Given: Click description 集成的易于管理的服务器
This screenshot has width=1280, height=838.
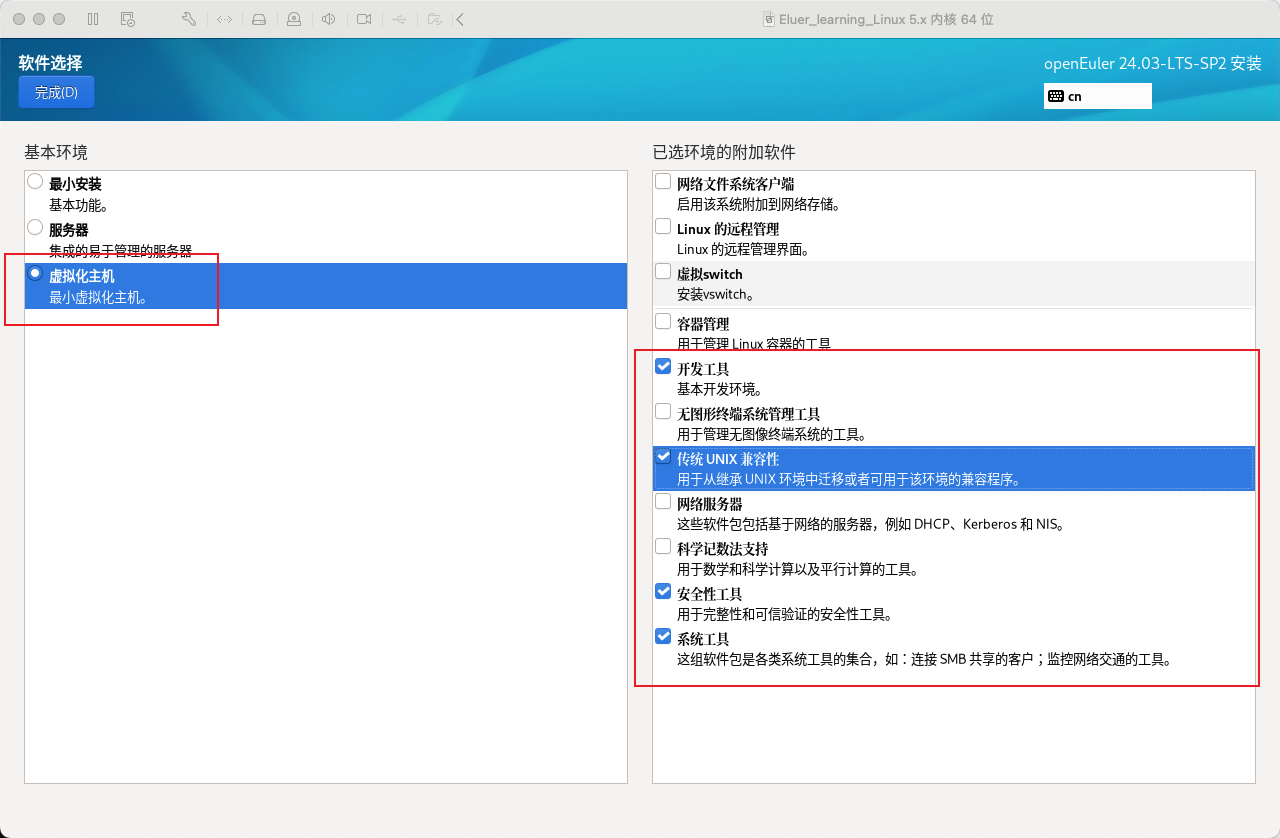Looking at the screenshot, I should coord(120,251).
